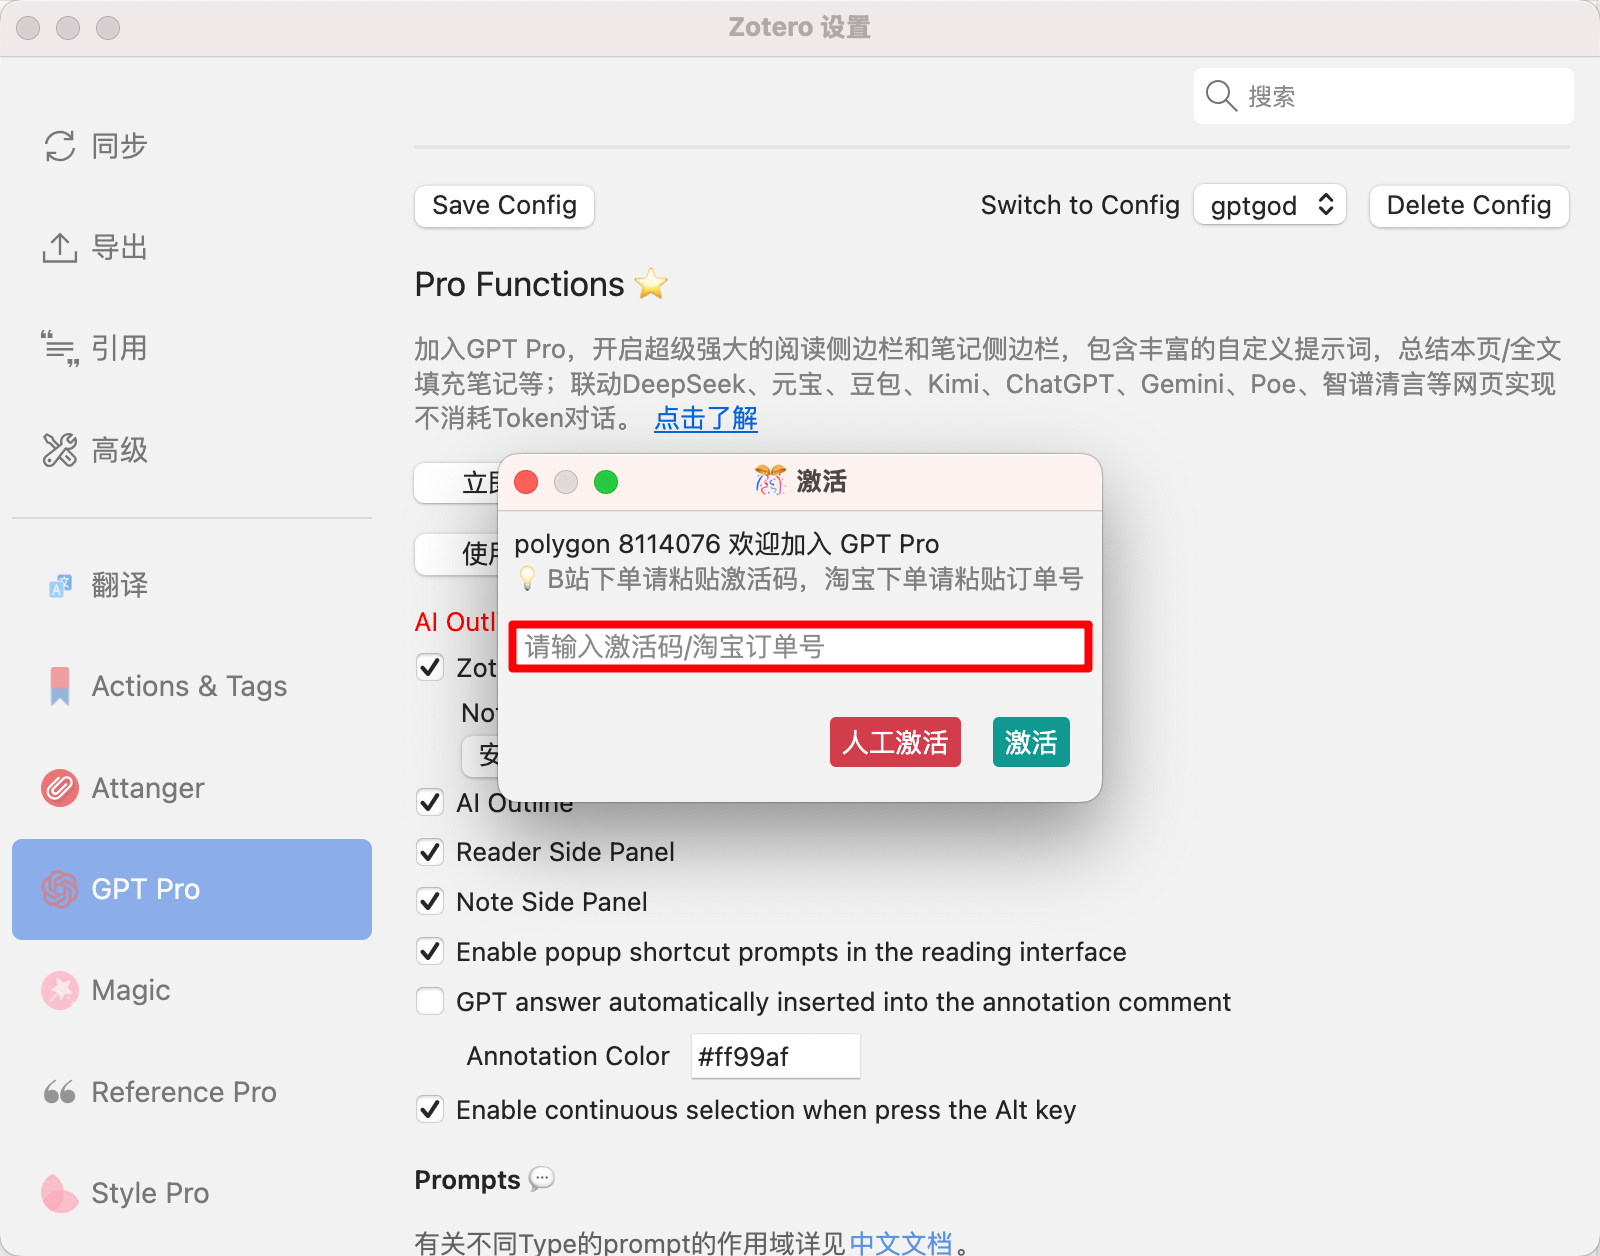Focus the 搜索 search field
This screenshot has height=1256, width=1600.
click(x=1384, y=96)
